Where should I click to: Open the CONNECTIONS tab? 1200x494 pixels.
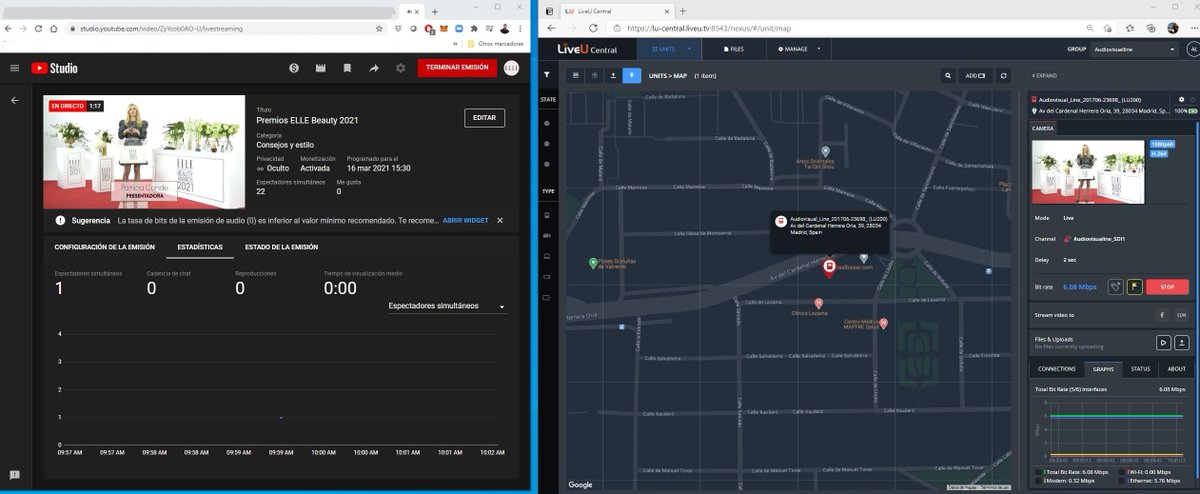pyautogui.click(x=1057, y=369)
